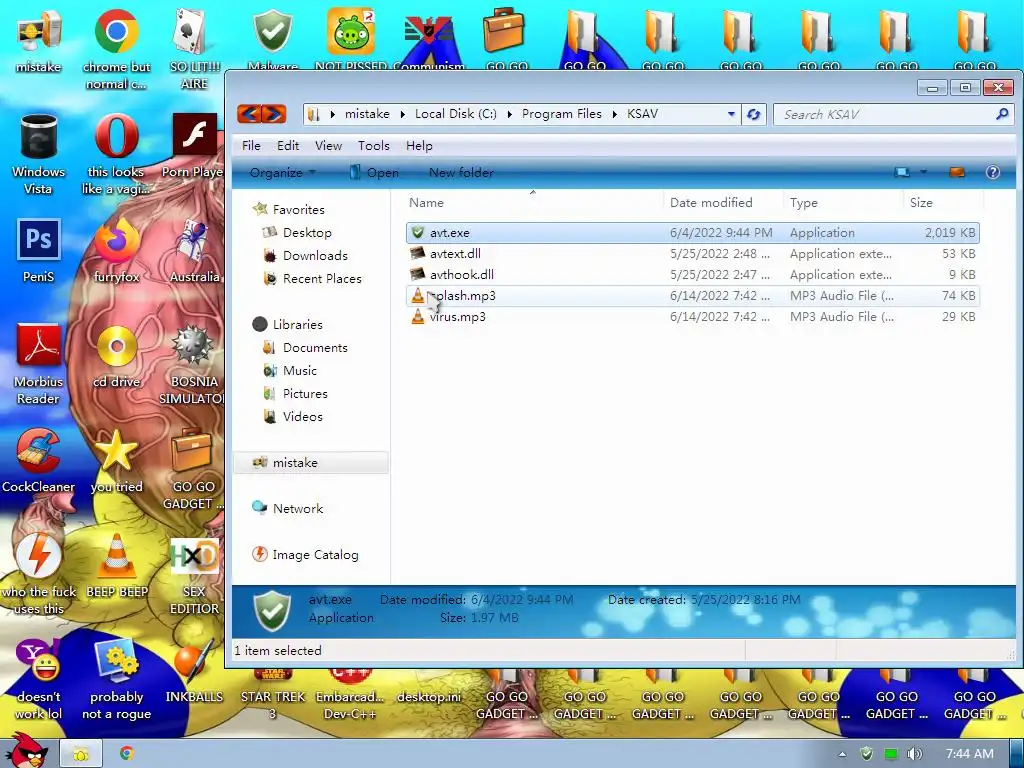Open Image Catalog in navigation pane
Image resolution: width=1024 pixels, height=768 pixels.
[306, 554]
